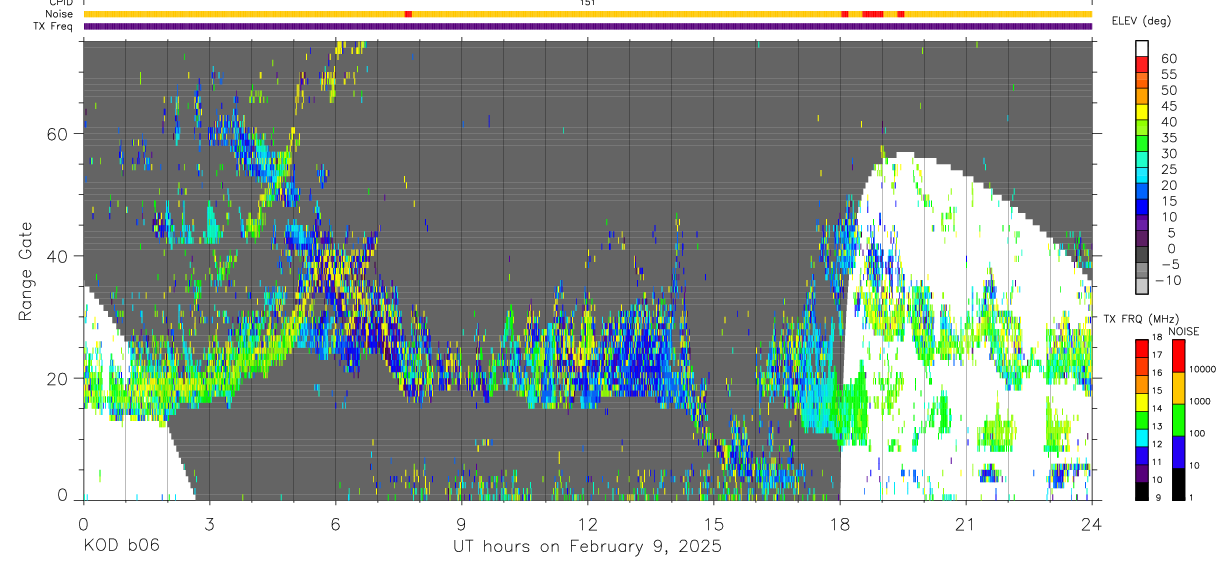This screenshot has width=1228, height=567.
Task: Click the '10000' value on the NOISE legend
Action: tap(1204, 371)
